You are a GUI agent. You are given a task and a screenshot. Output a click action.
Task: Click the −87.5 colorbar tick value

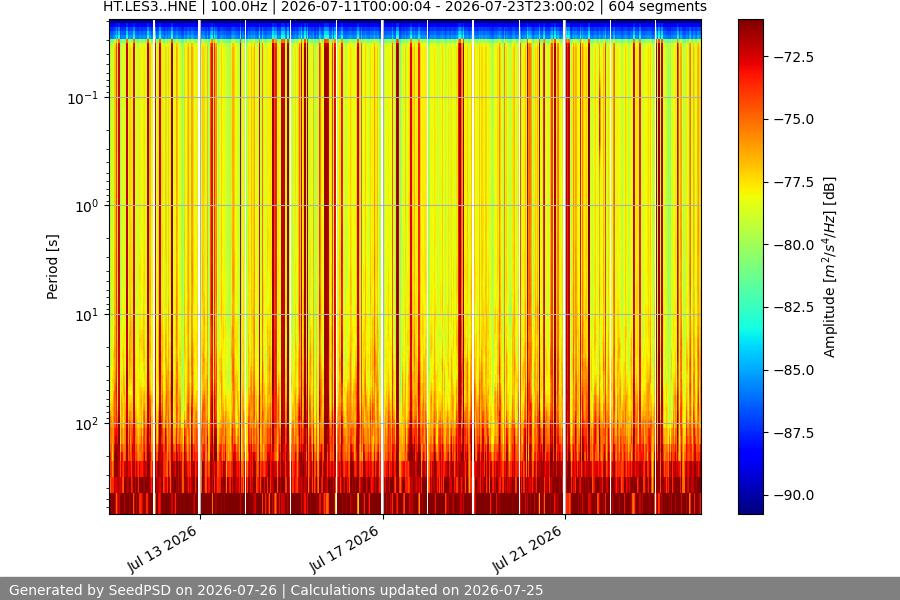click(793, 432)
